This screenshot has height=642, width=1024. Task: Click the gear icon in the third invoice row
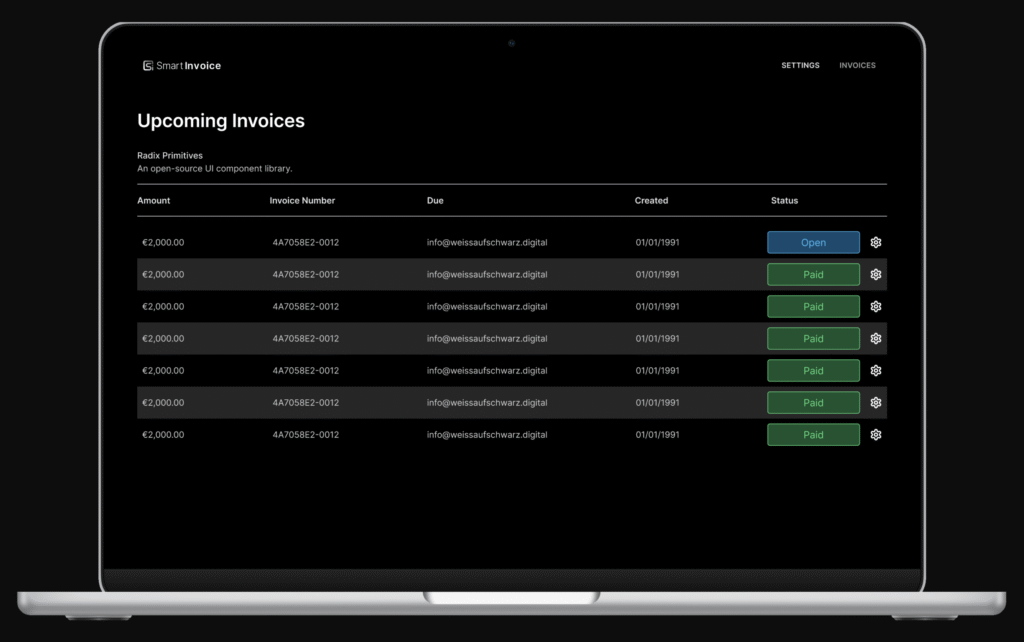876,307
